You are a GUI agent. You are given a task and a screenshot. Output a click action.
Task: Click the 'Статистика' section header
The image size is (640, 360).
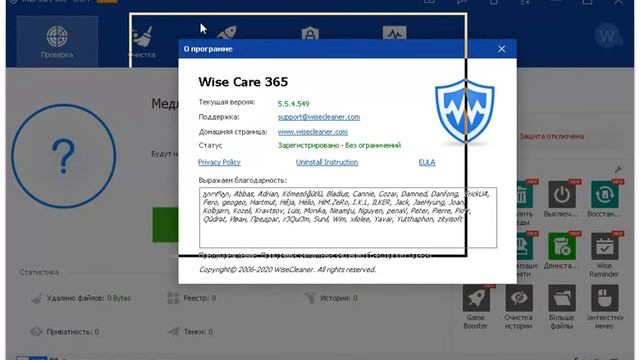[39, 272]
